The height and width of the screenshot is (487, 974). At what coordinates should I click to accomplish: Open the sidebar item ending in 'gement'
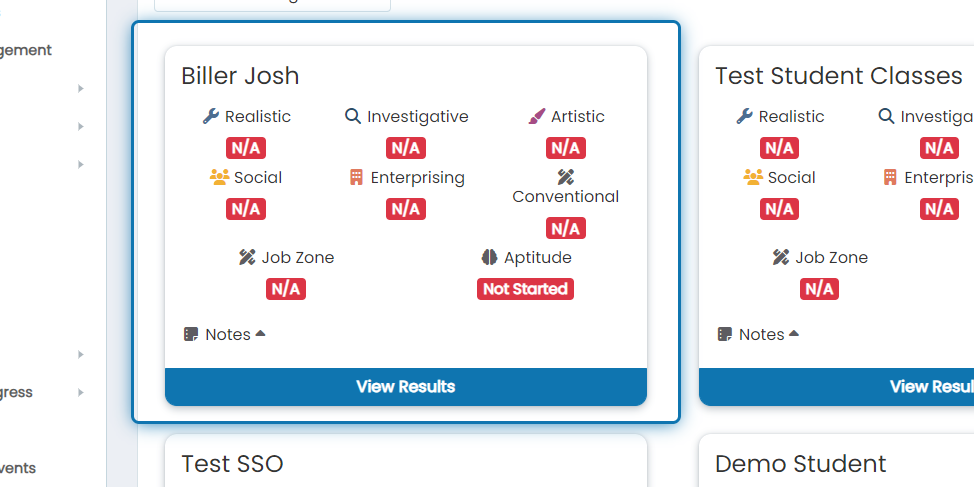[x=26, y=50]
